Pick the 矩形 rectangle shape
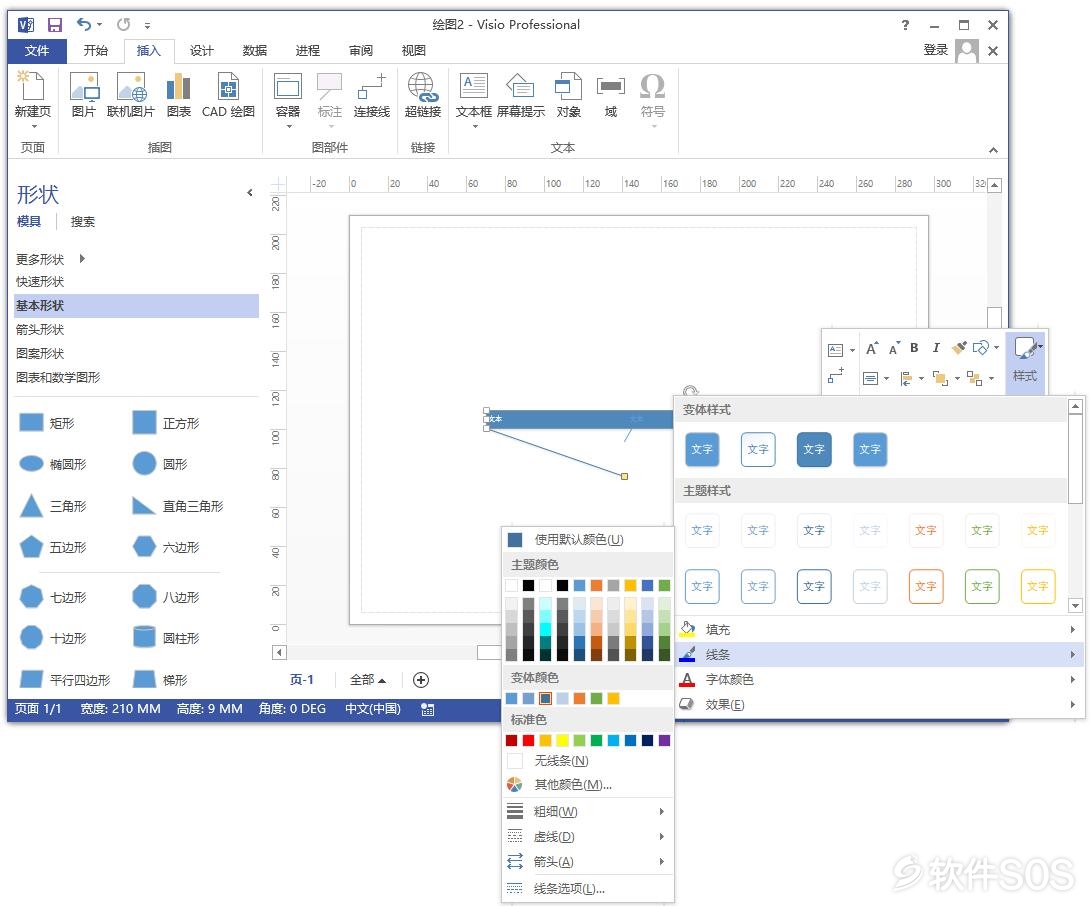 (46, 423)
